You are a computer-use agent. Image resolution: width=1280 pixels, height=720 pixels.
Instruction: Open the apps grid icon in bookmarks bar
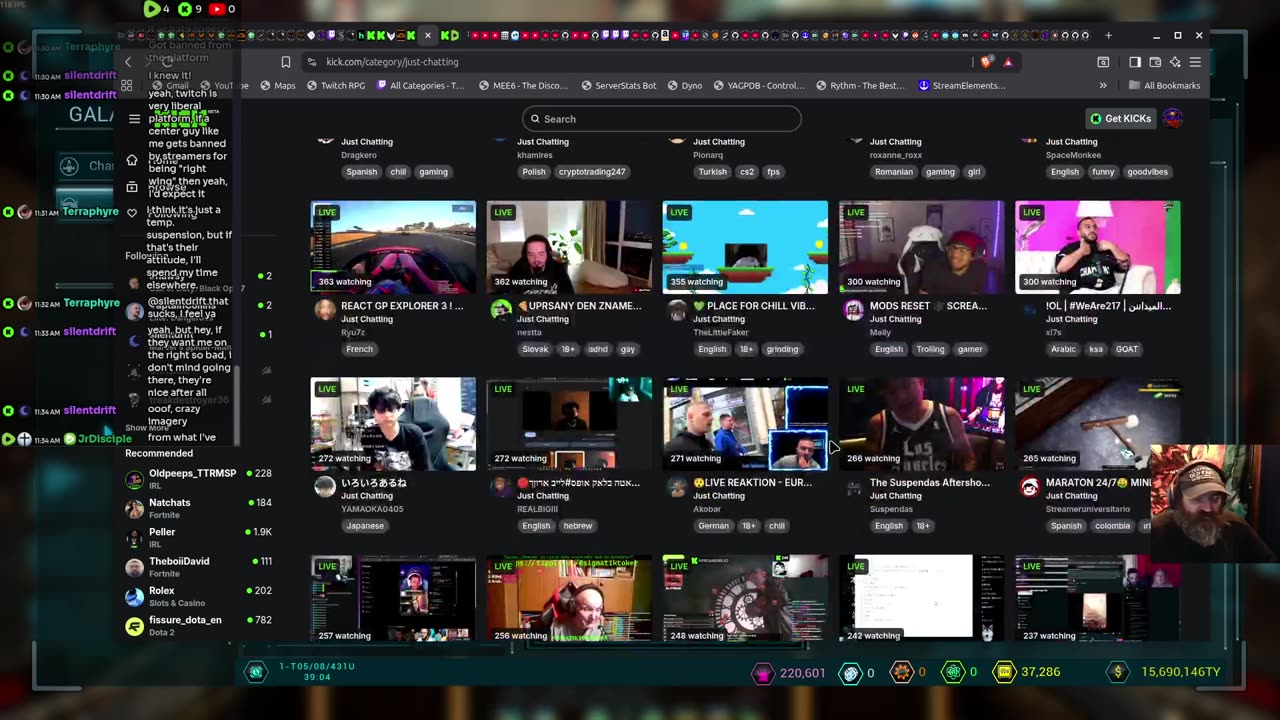pyautogui.click(x=127, y=86)
